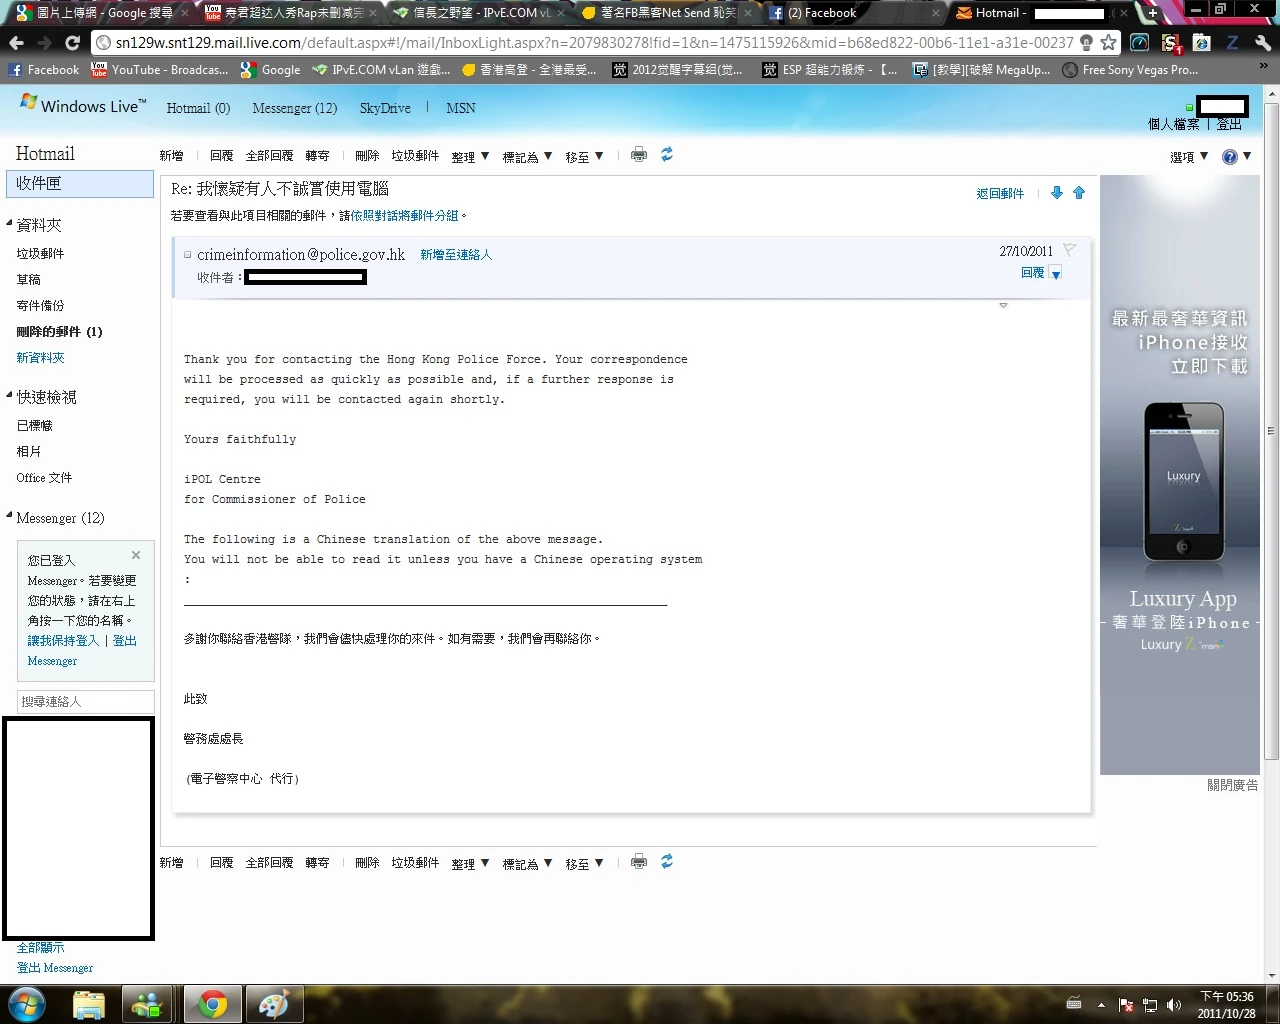Click the 依照對話將郵件分組 link
Screen dimensions: 1280x1024
404,215
